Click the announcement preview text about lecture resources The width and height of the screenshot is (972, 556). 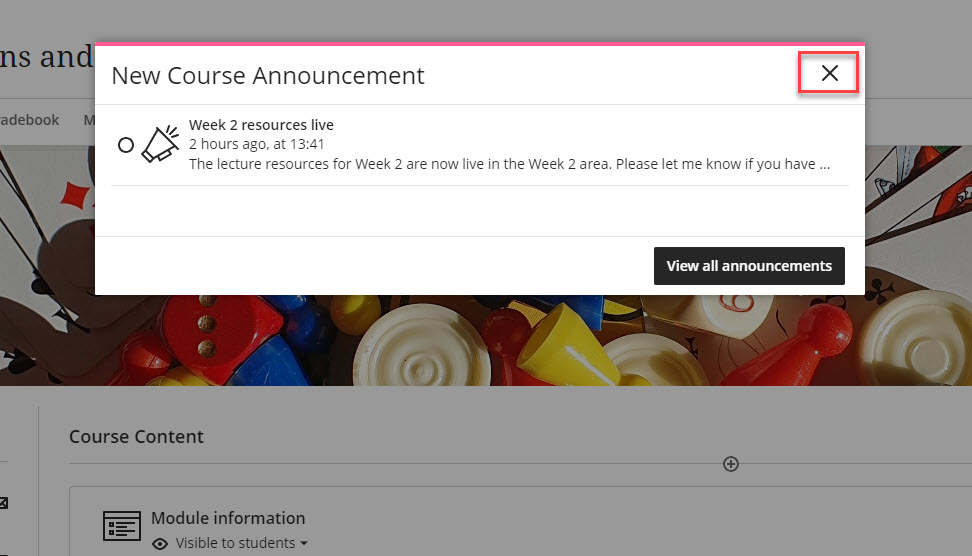click(509, 164)
